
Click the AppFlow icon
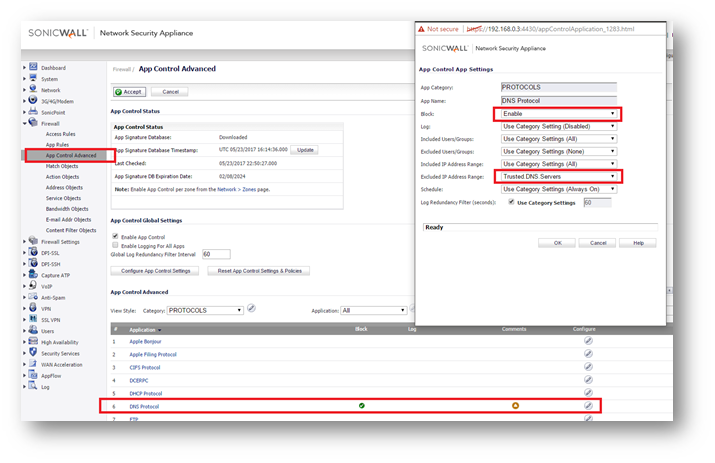point(33,375)
